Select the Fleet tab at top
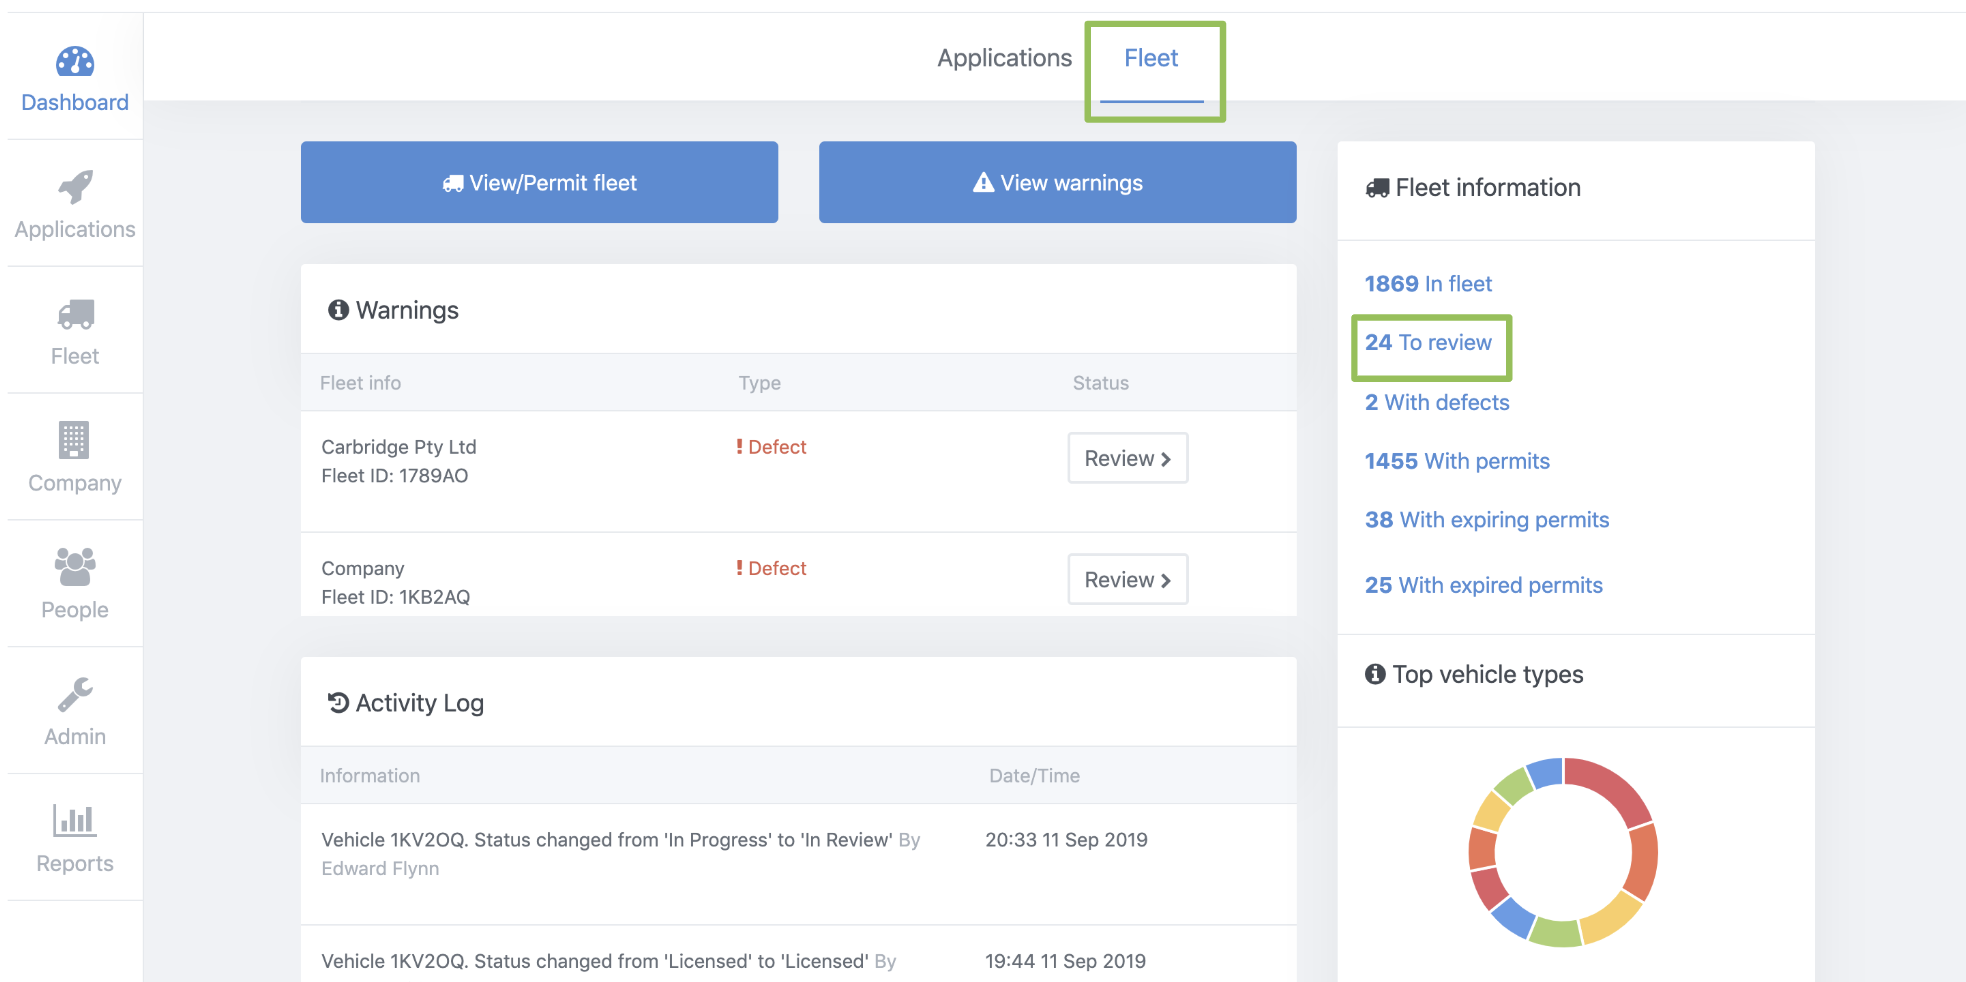This screenshot has width=1966, height=982. point(1151,58)
